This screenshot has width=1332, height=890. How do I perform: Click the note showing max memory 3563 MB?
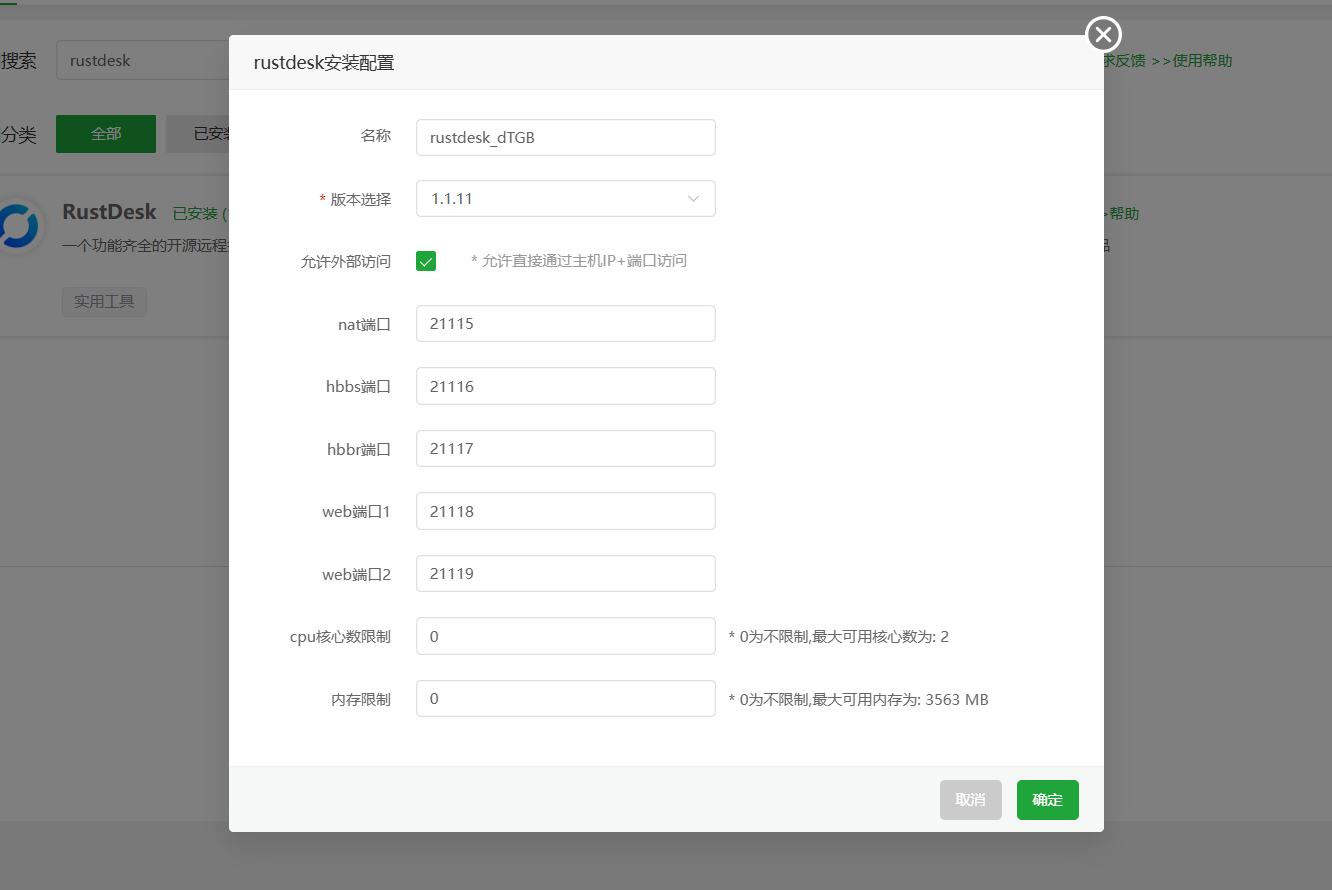coord(858,699)
